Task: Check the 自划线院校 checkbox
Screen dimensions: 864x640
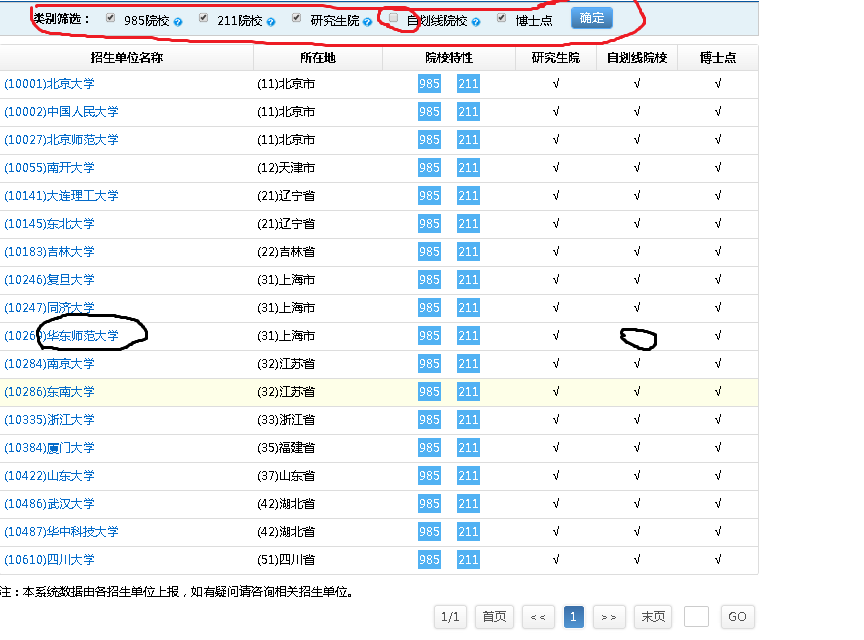Action: [x=393, y=18]
